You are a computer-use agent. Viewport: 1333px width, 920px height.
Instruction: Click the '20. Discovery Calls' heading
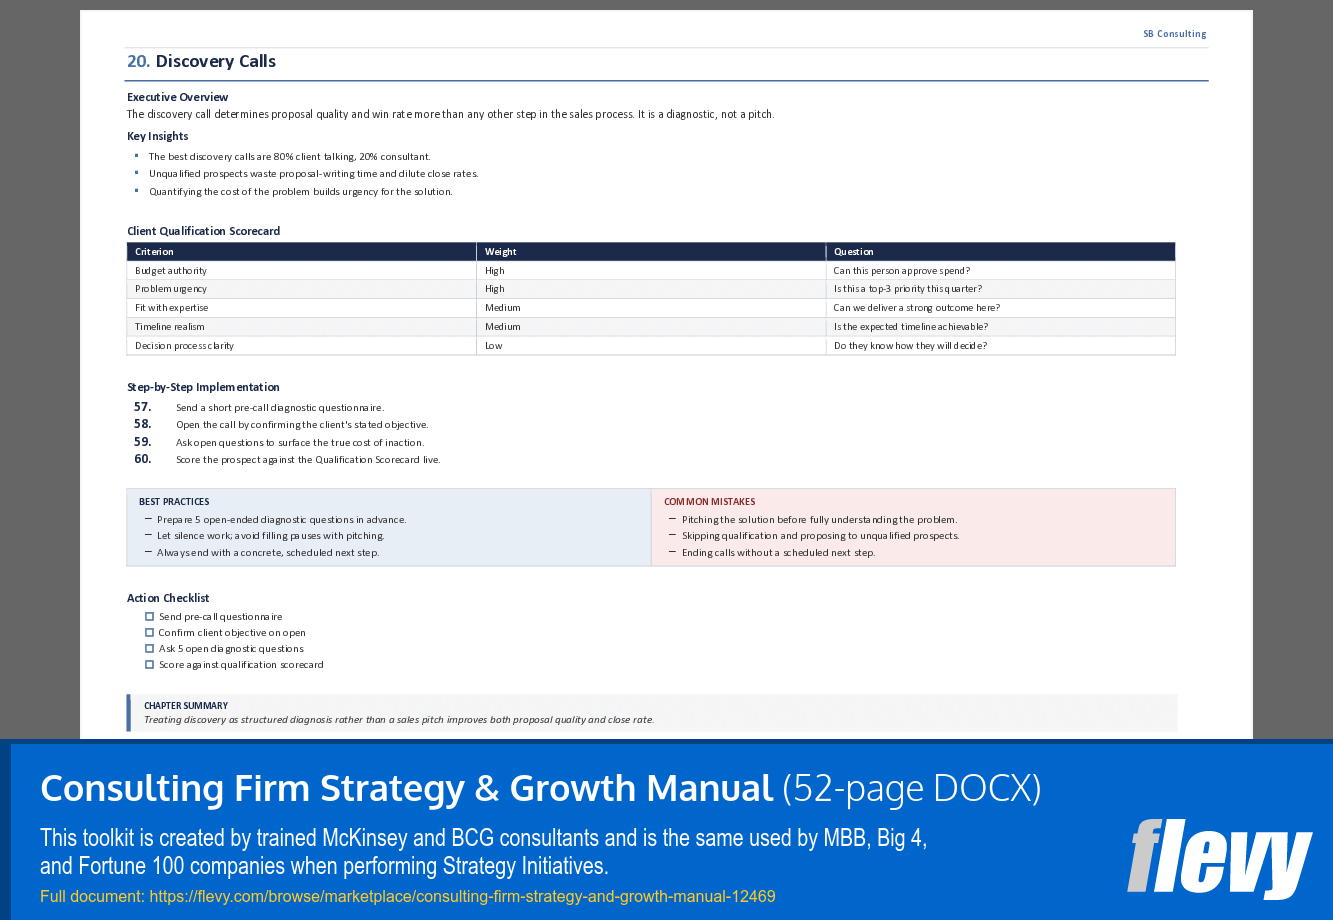201,61
